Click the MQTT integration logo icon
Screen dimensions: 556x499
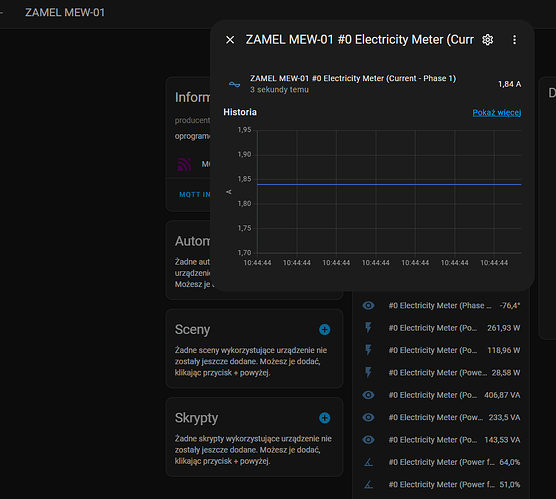(x=184, y=164)
